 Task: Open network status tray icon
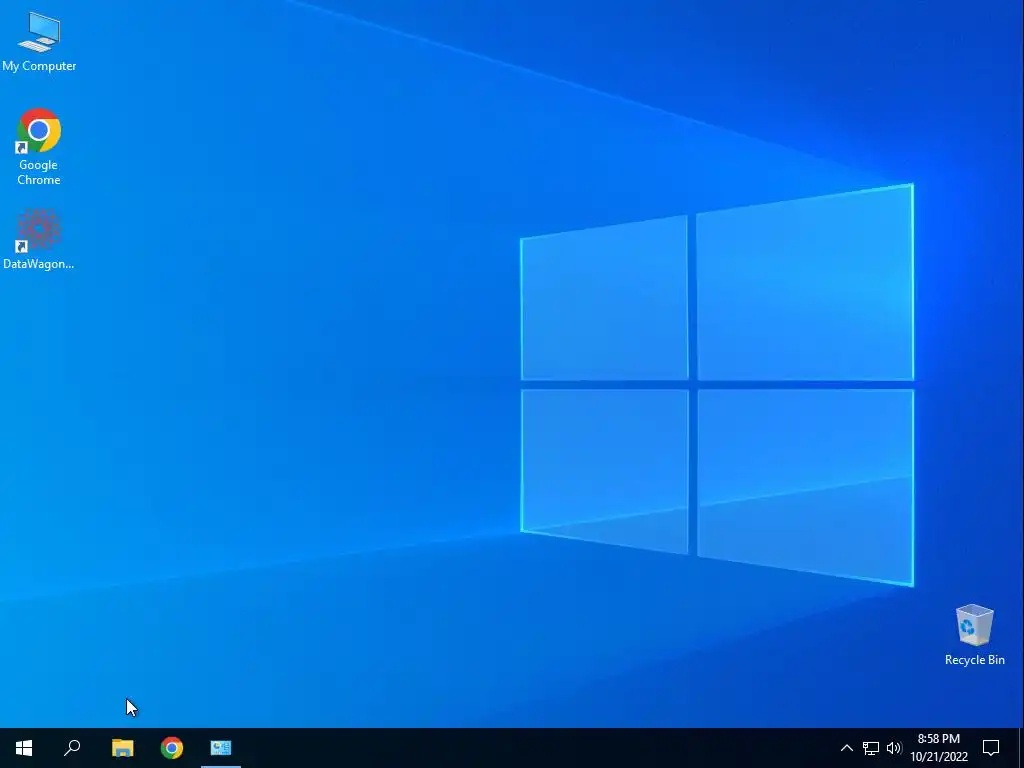[871, 748]
